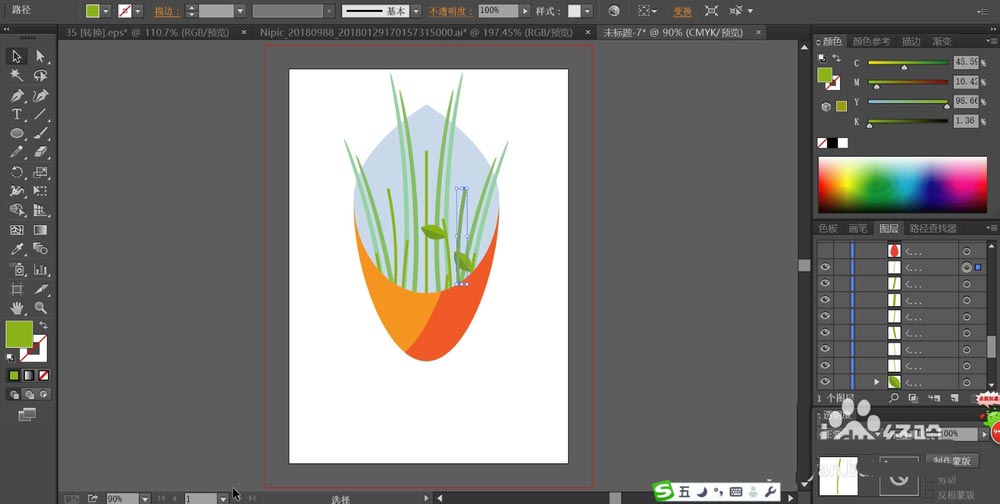Select the Free Transform tool
Image resolution: width=1000 pixels, height=504 pixels.
click(x=40, y=191)
